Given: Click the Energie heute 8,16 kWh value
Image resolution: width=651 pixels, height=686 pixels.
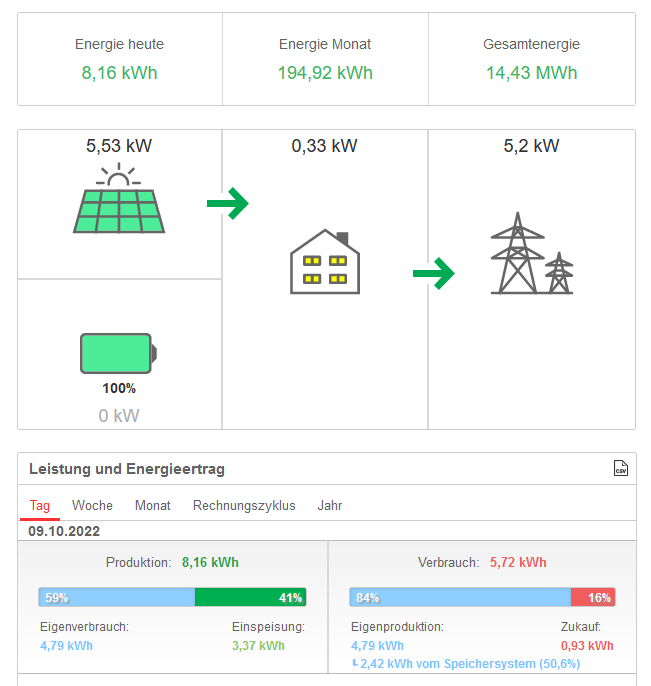Looking at the screenshot, I should point(119,73).
